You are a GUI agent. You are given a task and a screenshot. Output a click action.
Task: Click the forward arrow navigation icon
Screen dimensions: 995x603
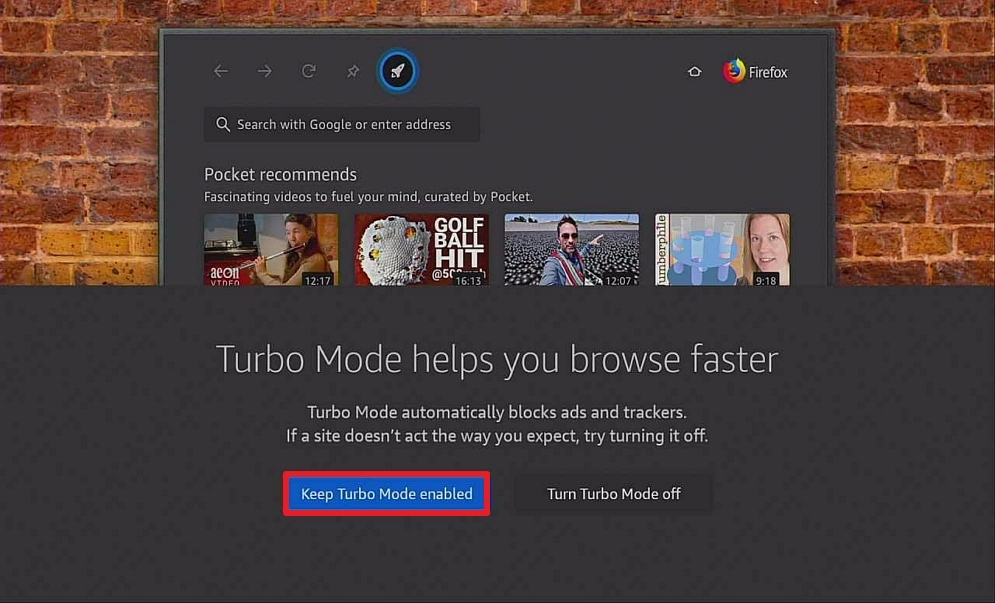coord(265,71)
